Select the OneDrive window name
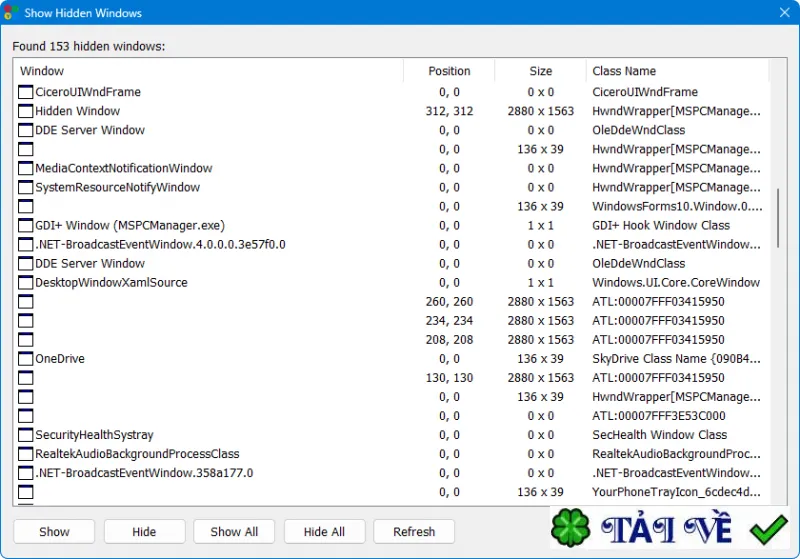The width and height of the screenshot is (800, 559). click(60, 359)
